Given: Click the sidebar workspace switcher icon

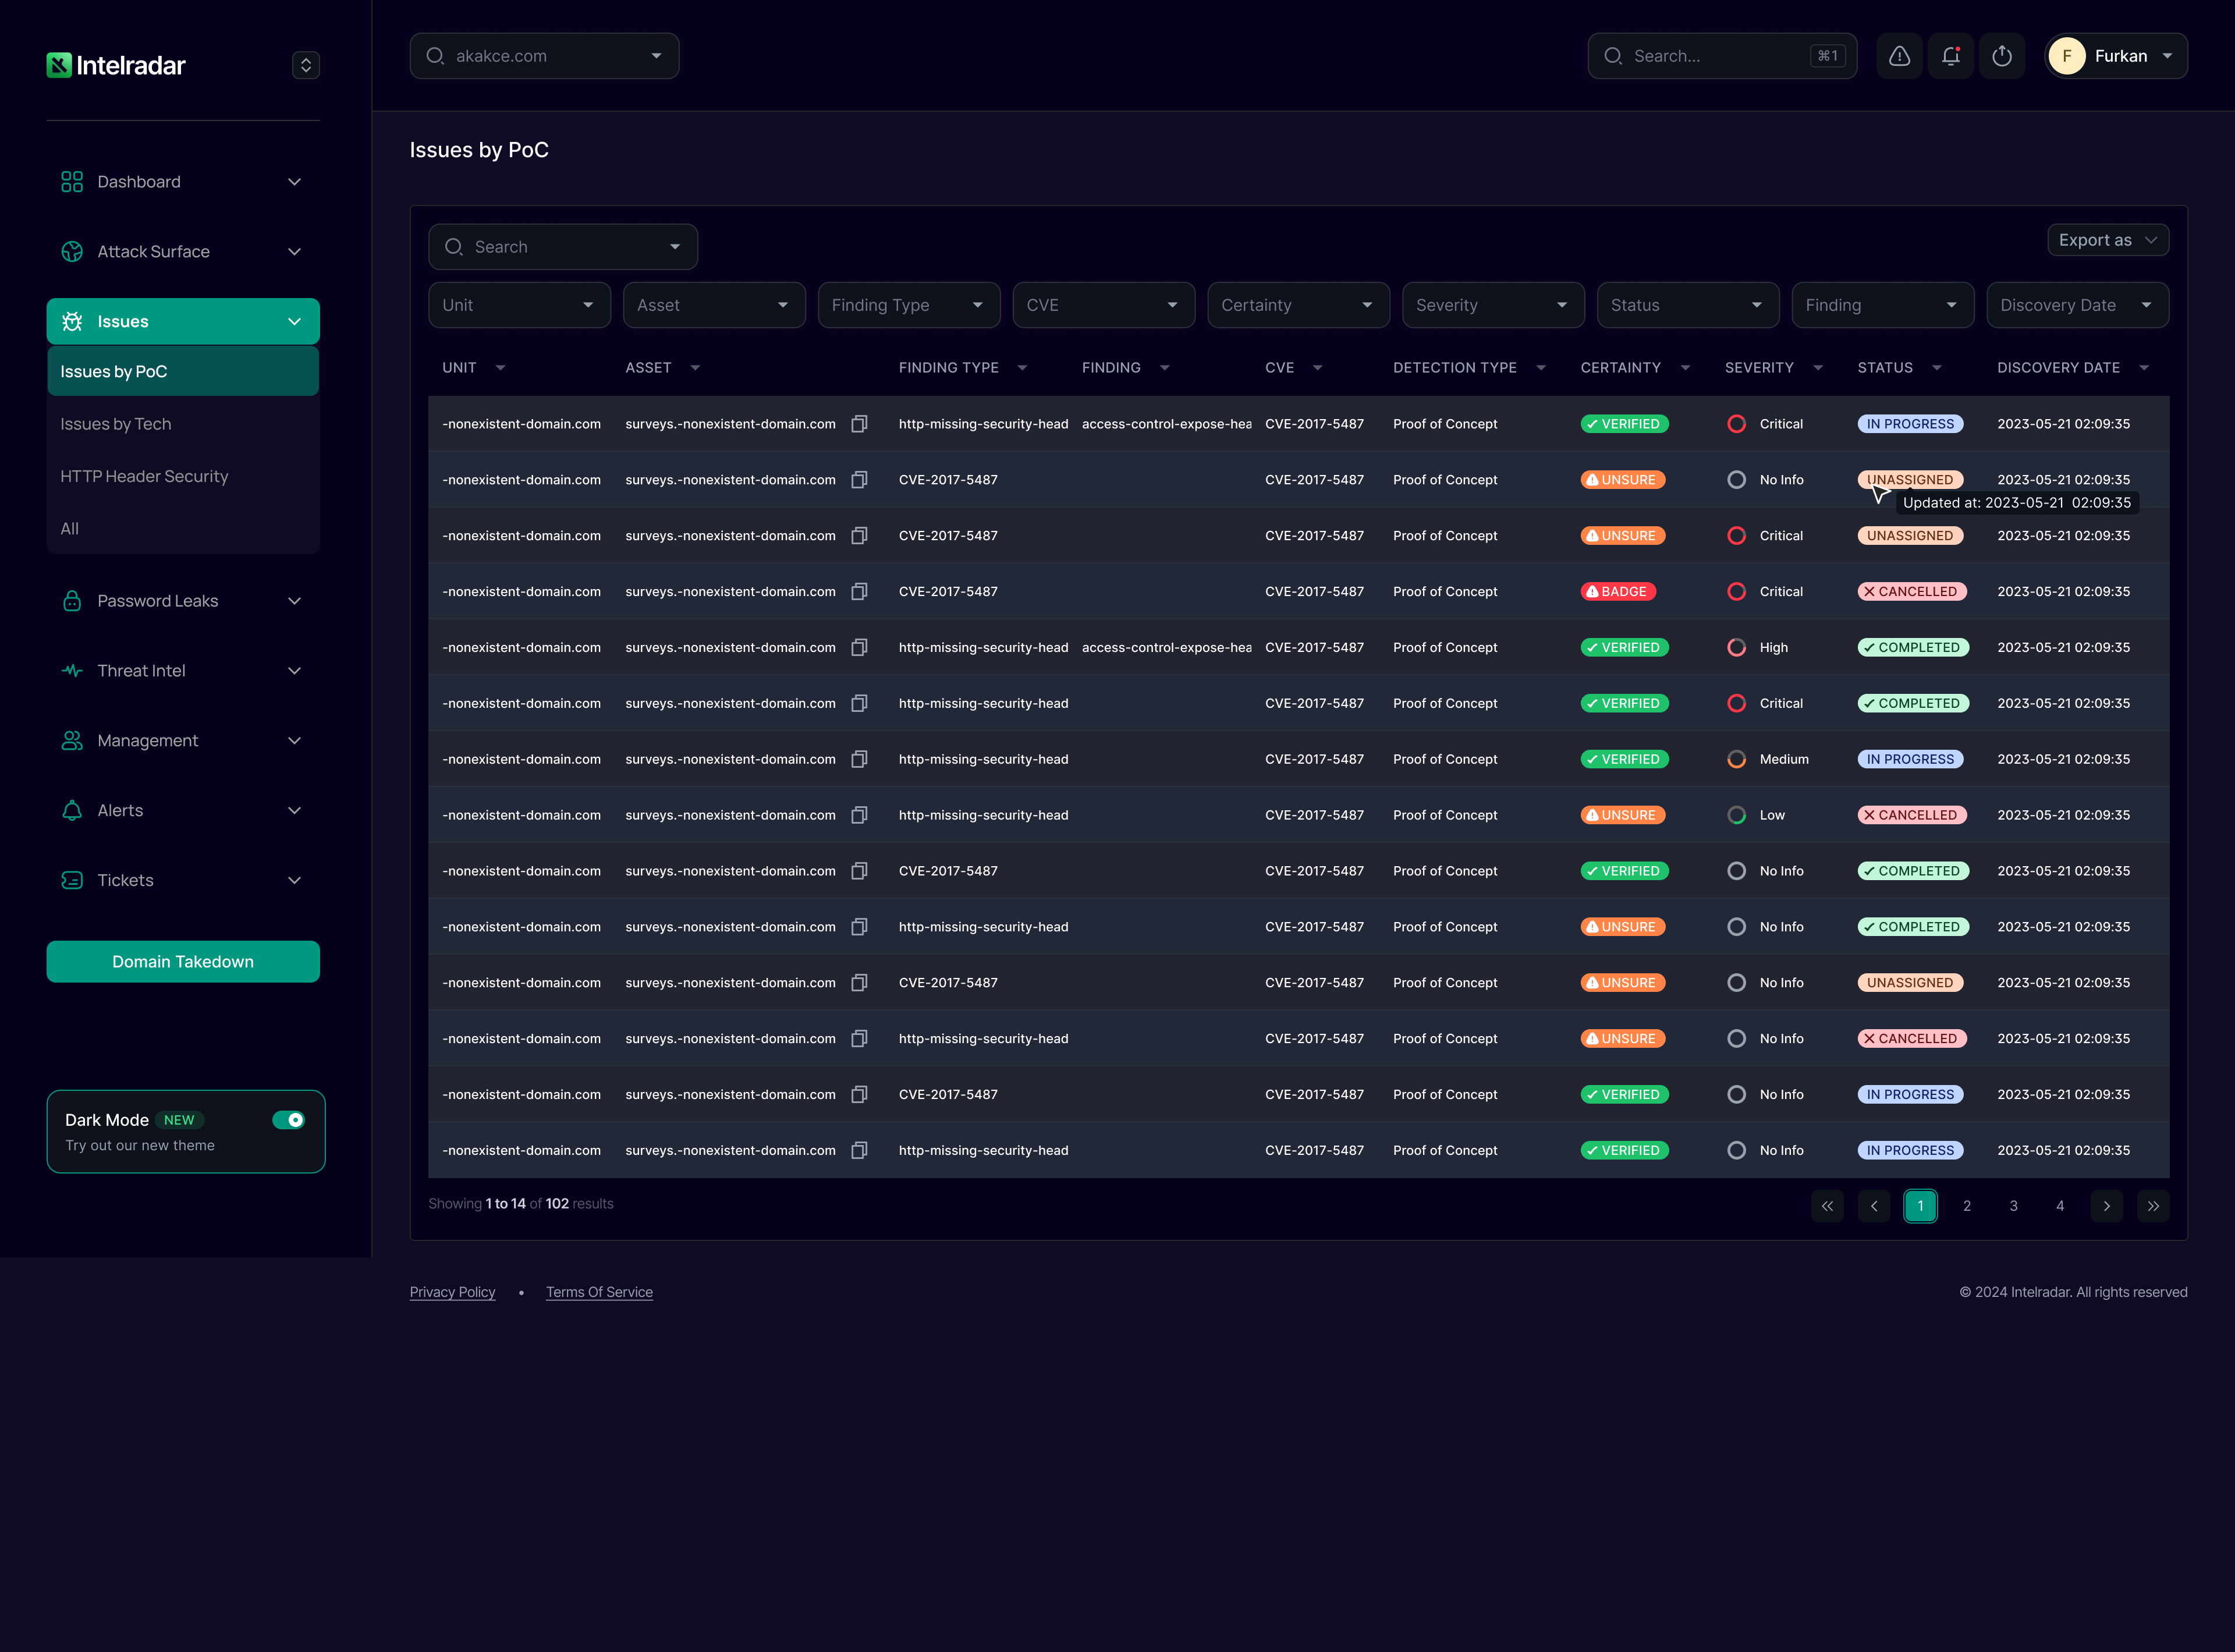Looking at the screenshot, I should click(x=306, y=65).
